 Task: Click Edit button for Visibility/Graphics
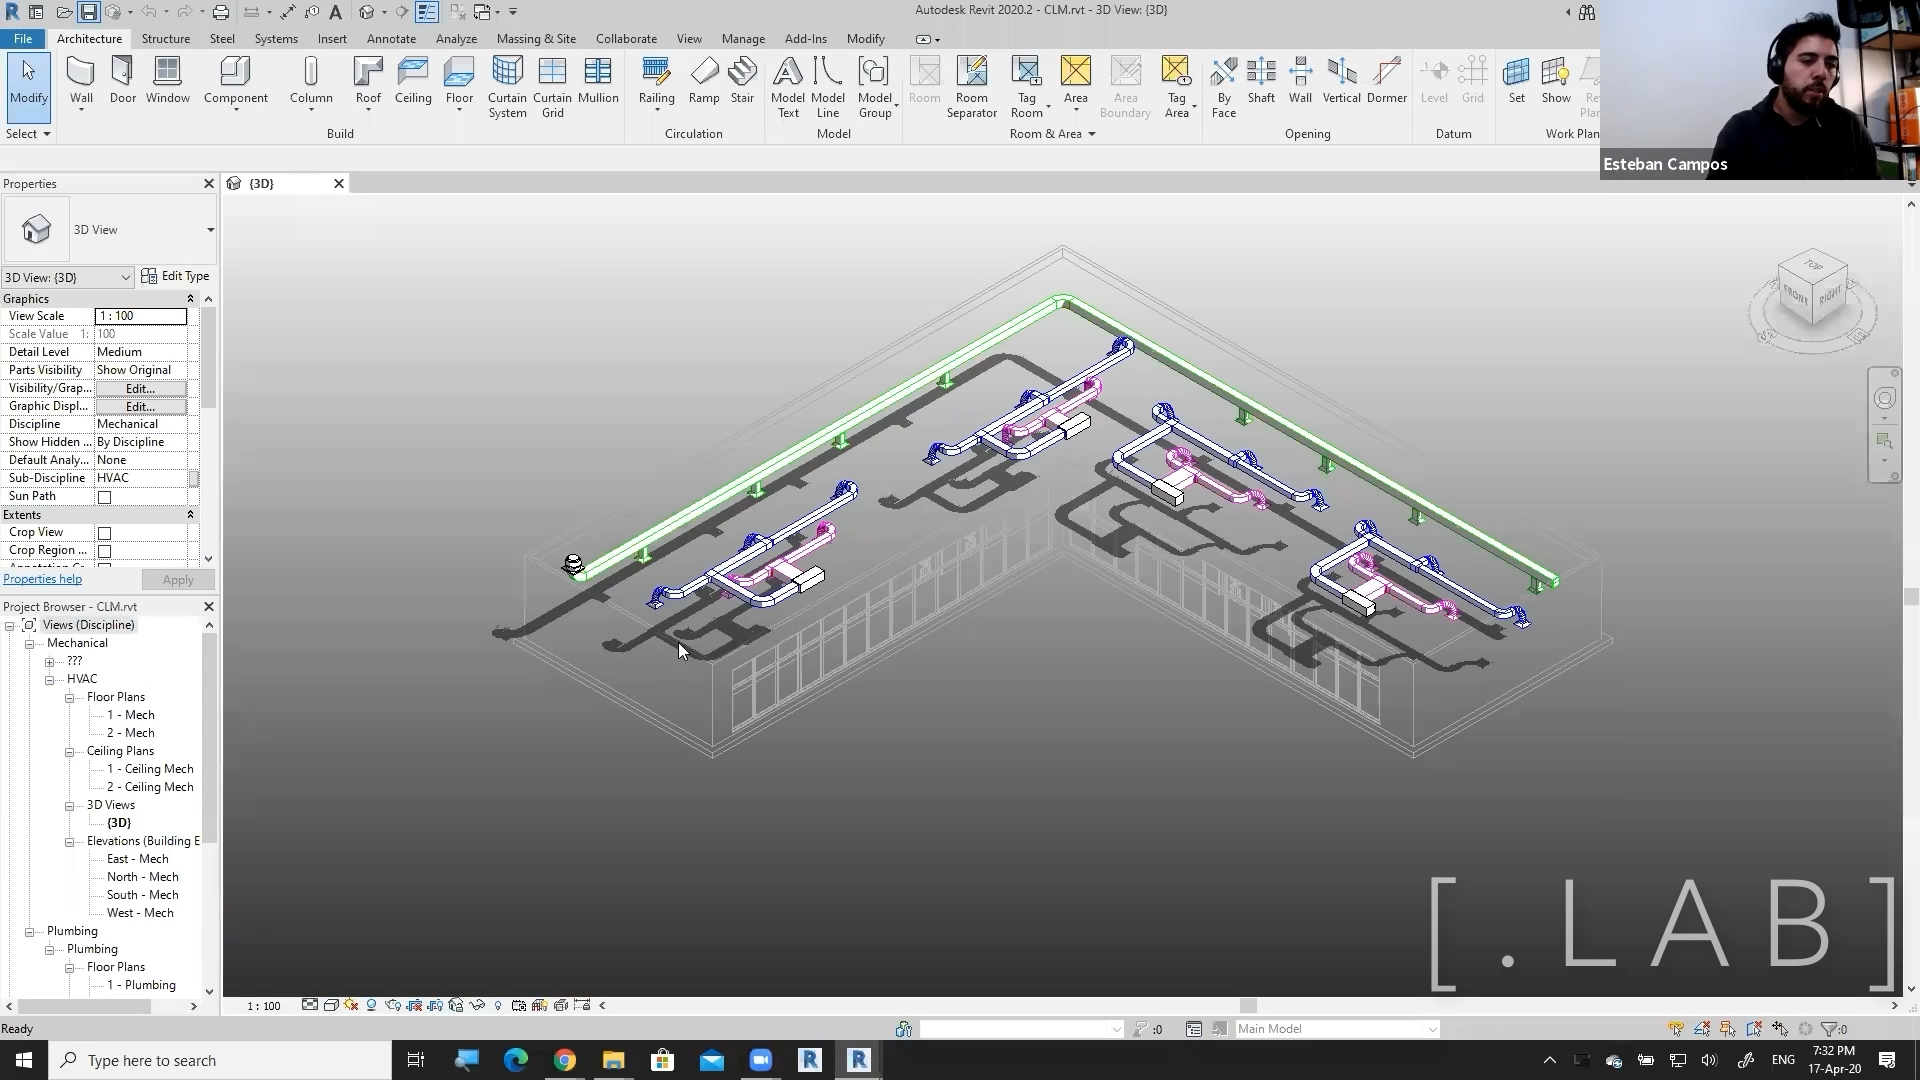(140, 388)
